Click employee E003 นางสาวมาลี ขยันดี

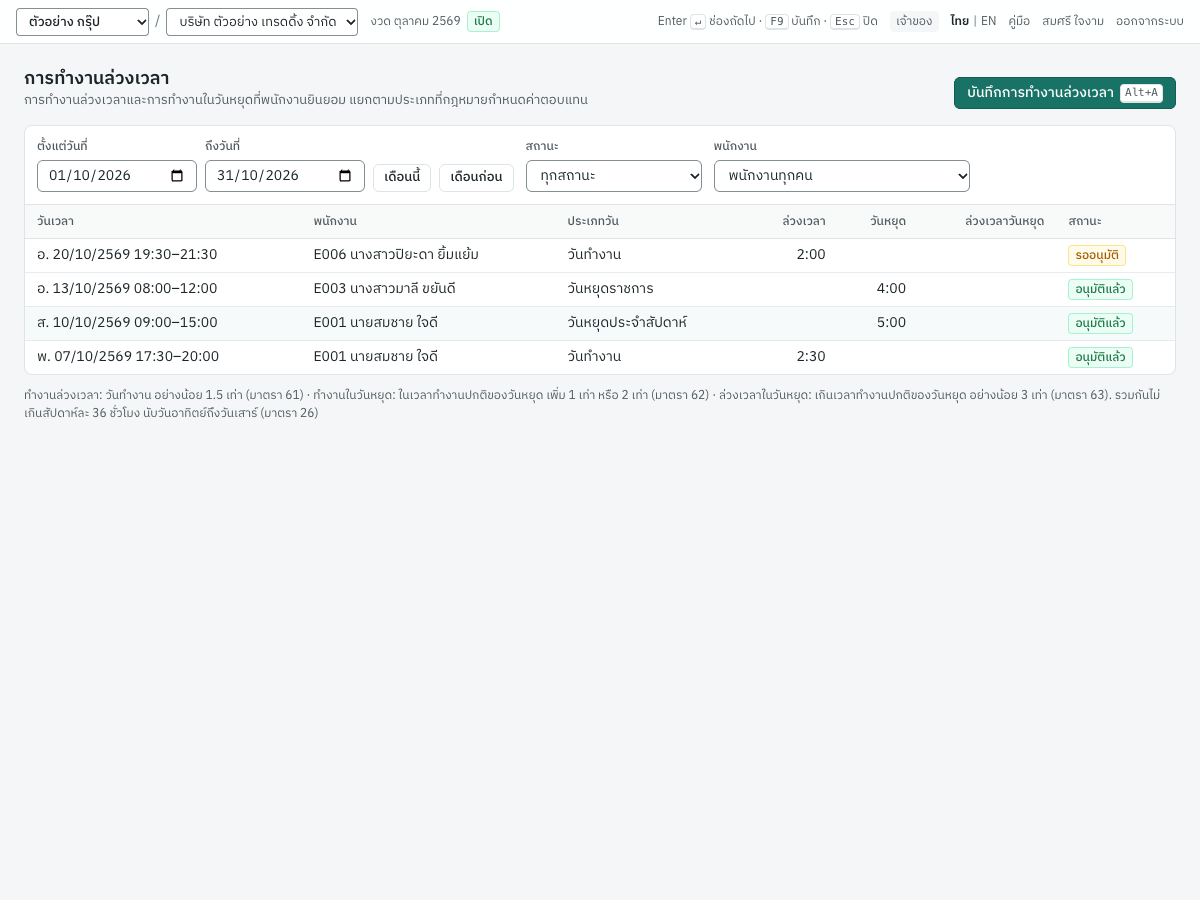tap(385, 289)
